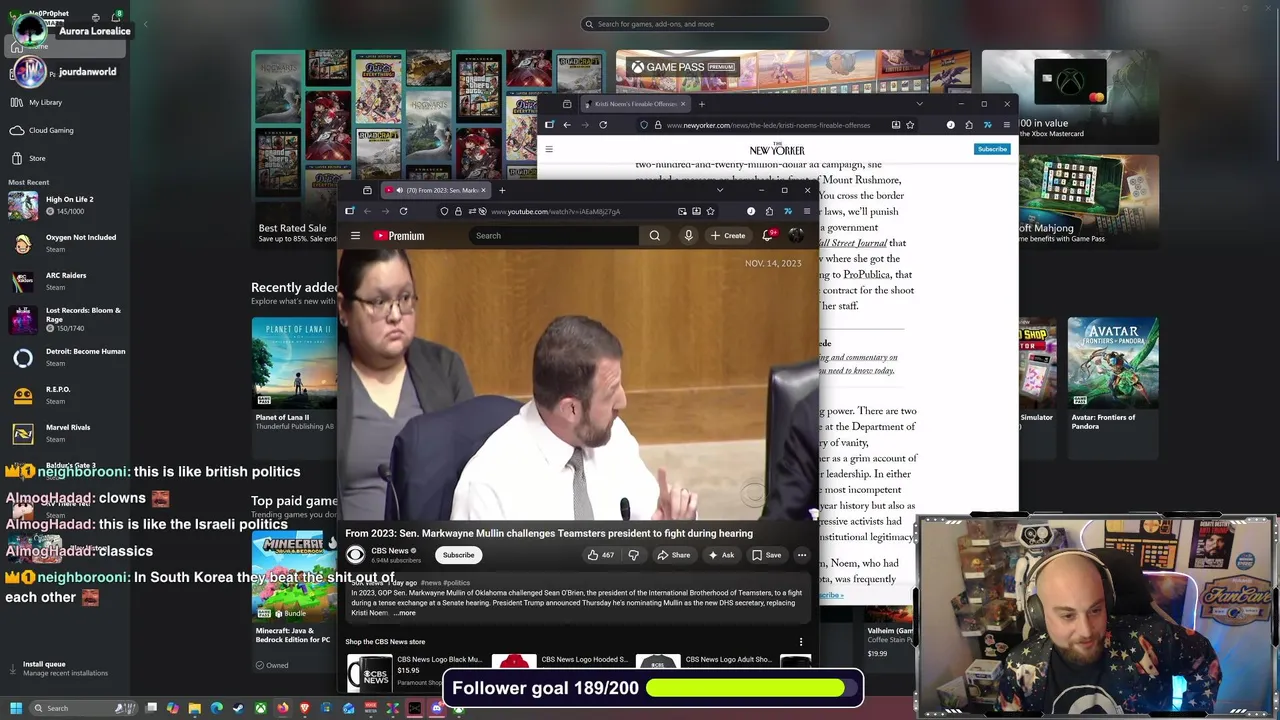Viewport: 1280px width, 720px height.
Task: Click the CBS News channel avatar
Action: click(x=355, y=555)
